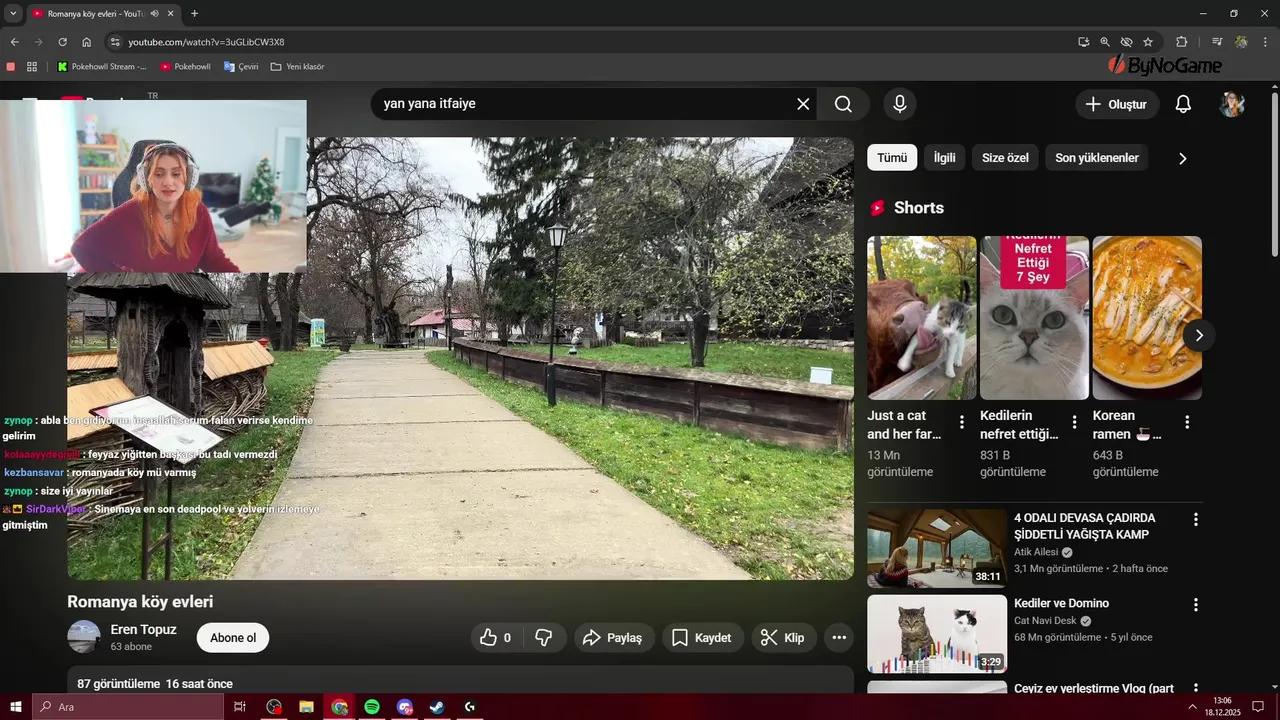Advance the Shorts shelf with next arrow
The width and height of the screenshot is (1280, 720).
[x=1199, y=335]
